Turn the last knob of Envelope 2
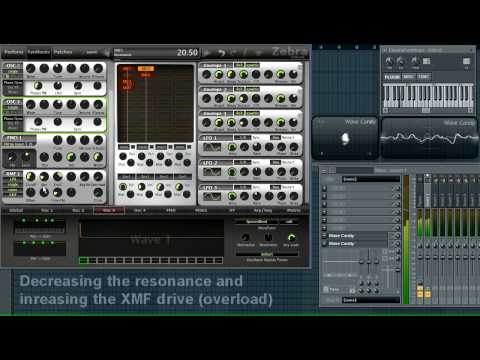480x360 pixels. pos(293,98)
